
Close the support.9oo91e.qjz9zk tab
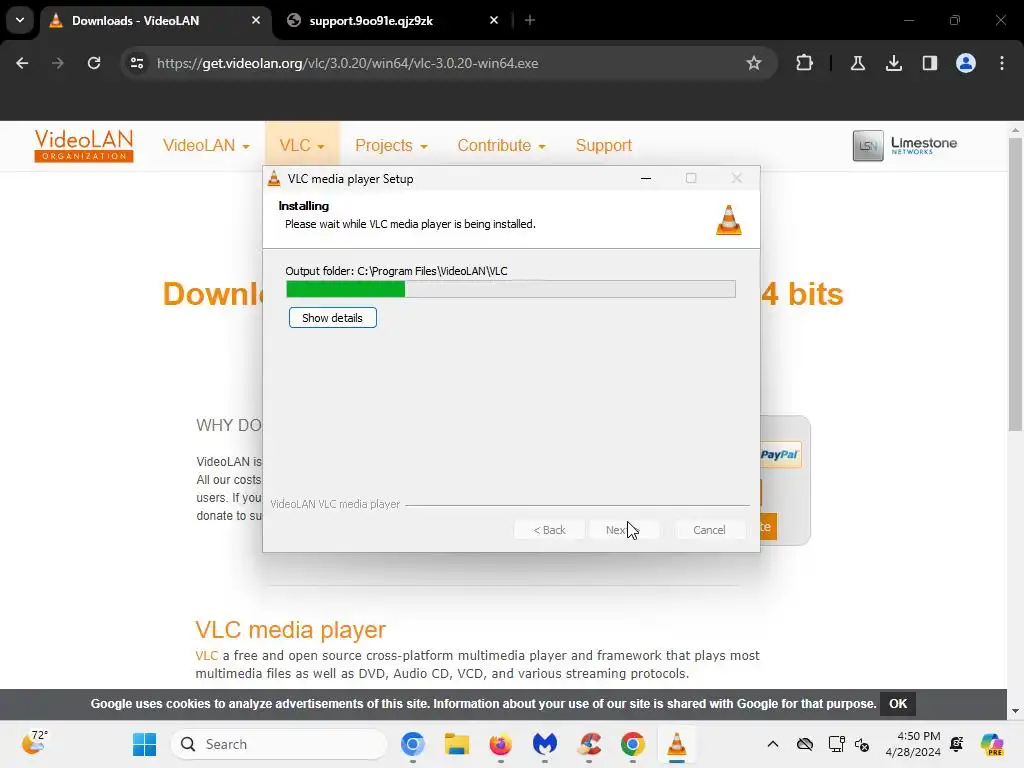tap(494, 20)
